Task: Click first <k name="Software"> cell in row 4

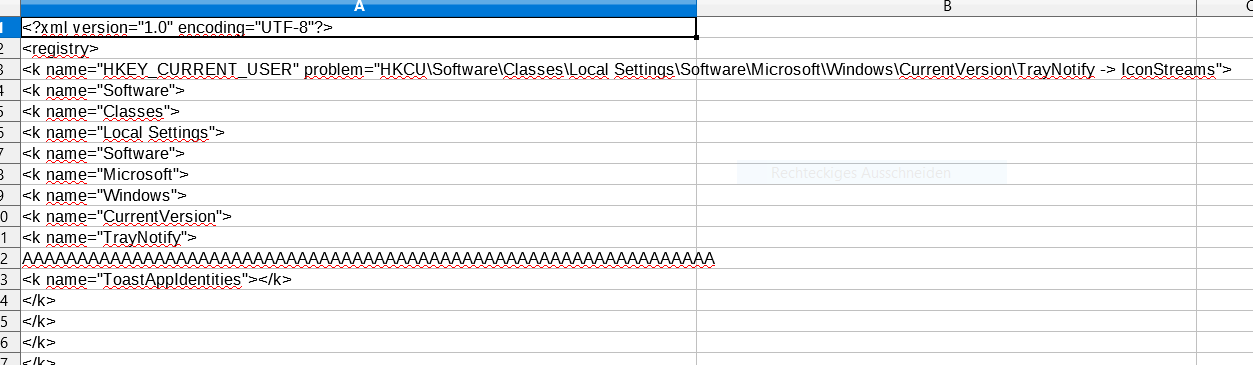Action: tap(359, 90)
